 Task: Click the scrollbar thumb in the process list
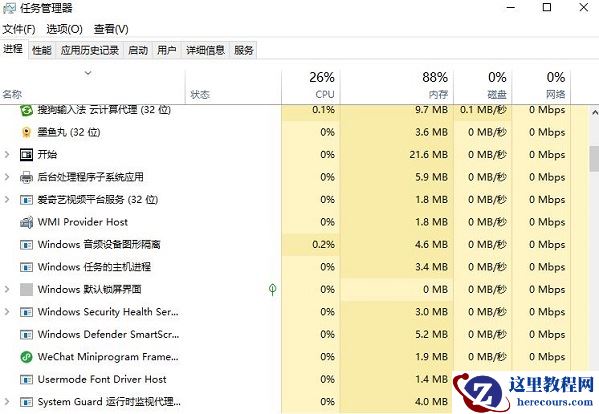(x=594, y=158)
